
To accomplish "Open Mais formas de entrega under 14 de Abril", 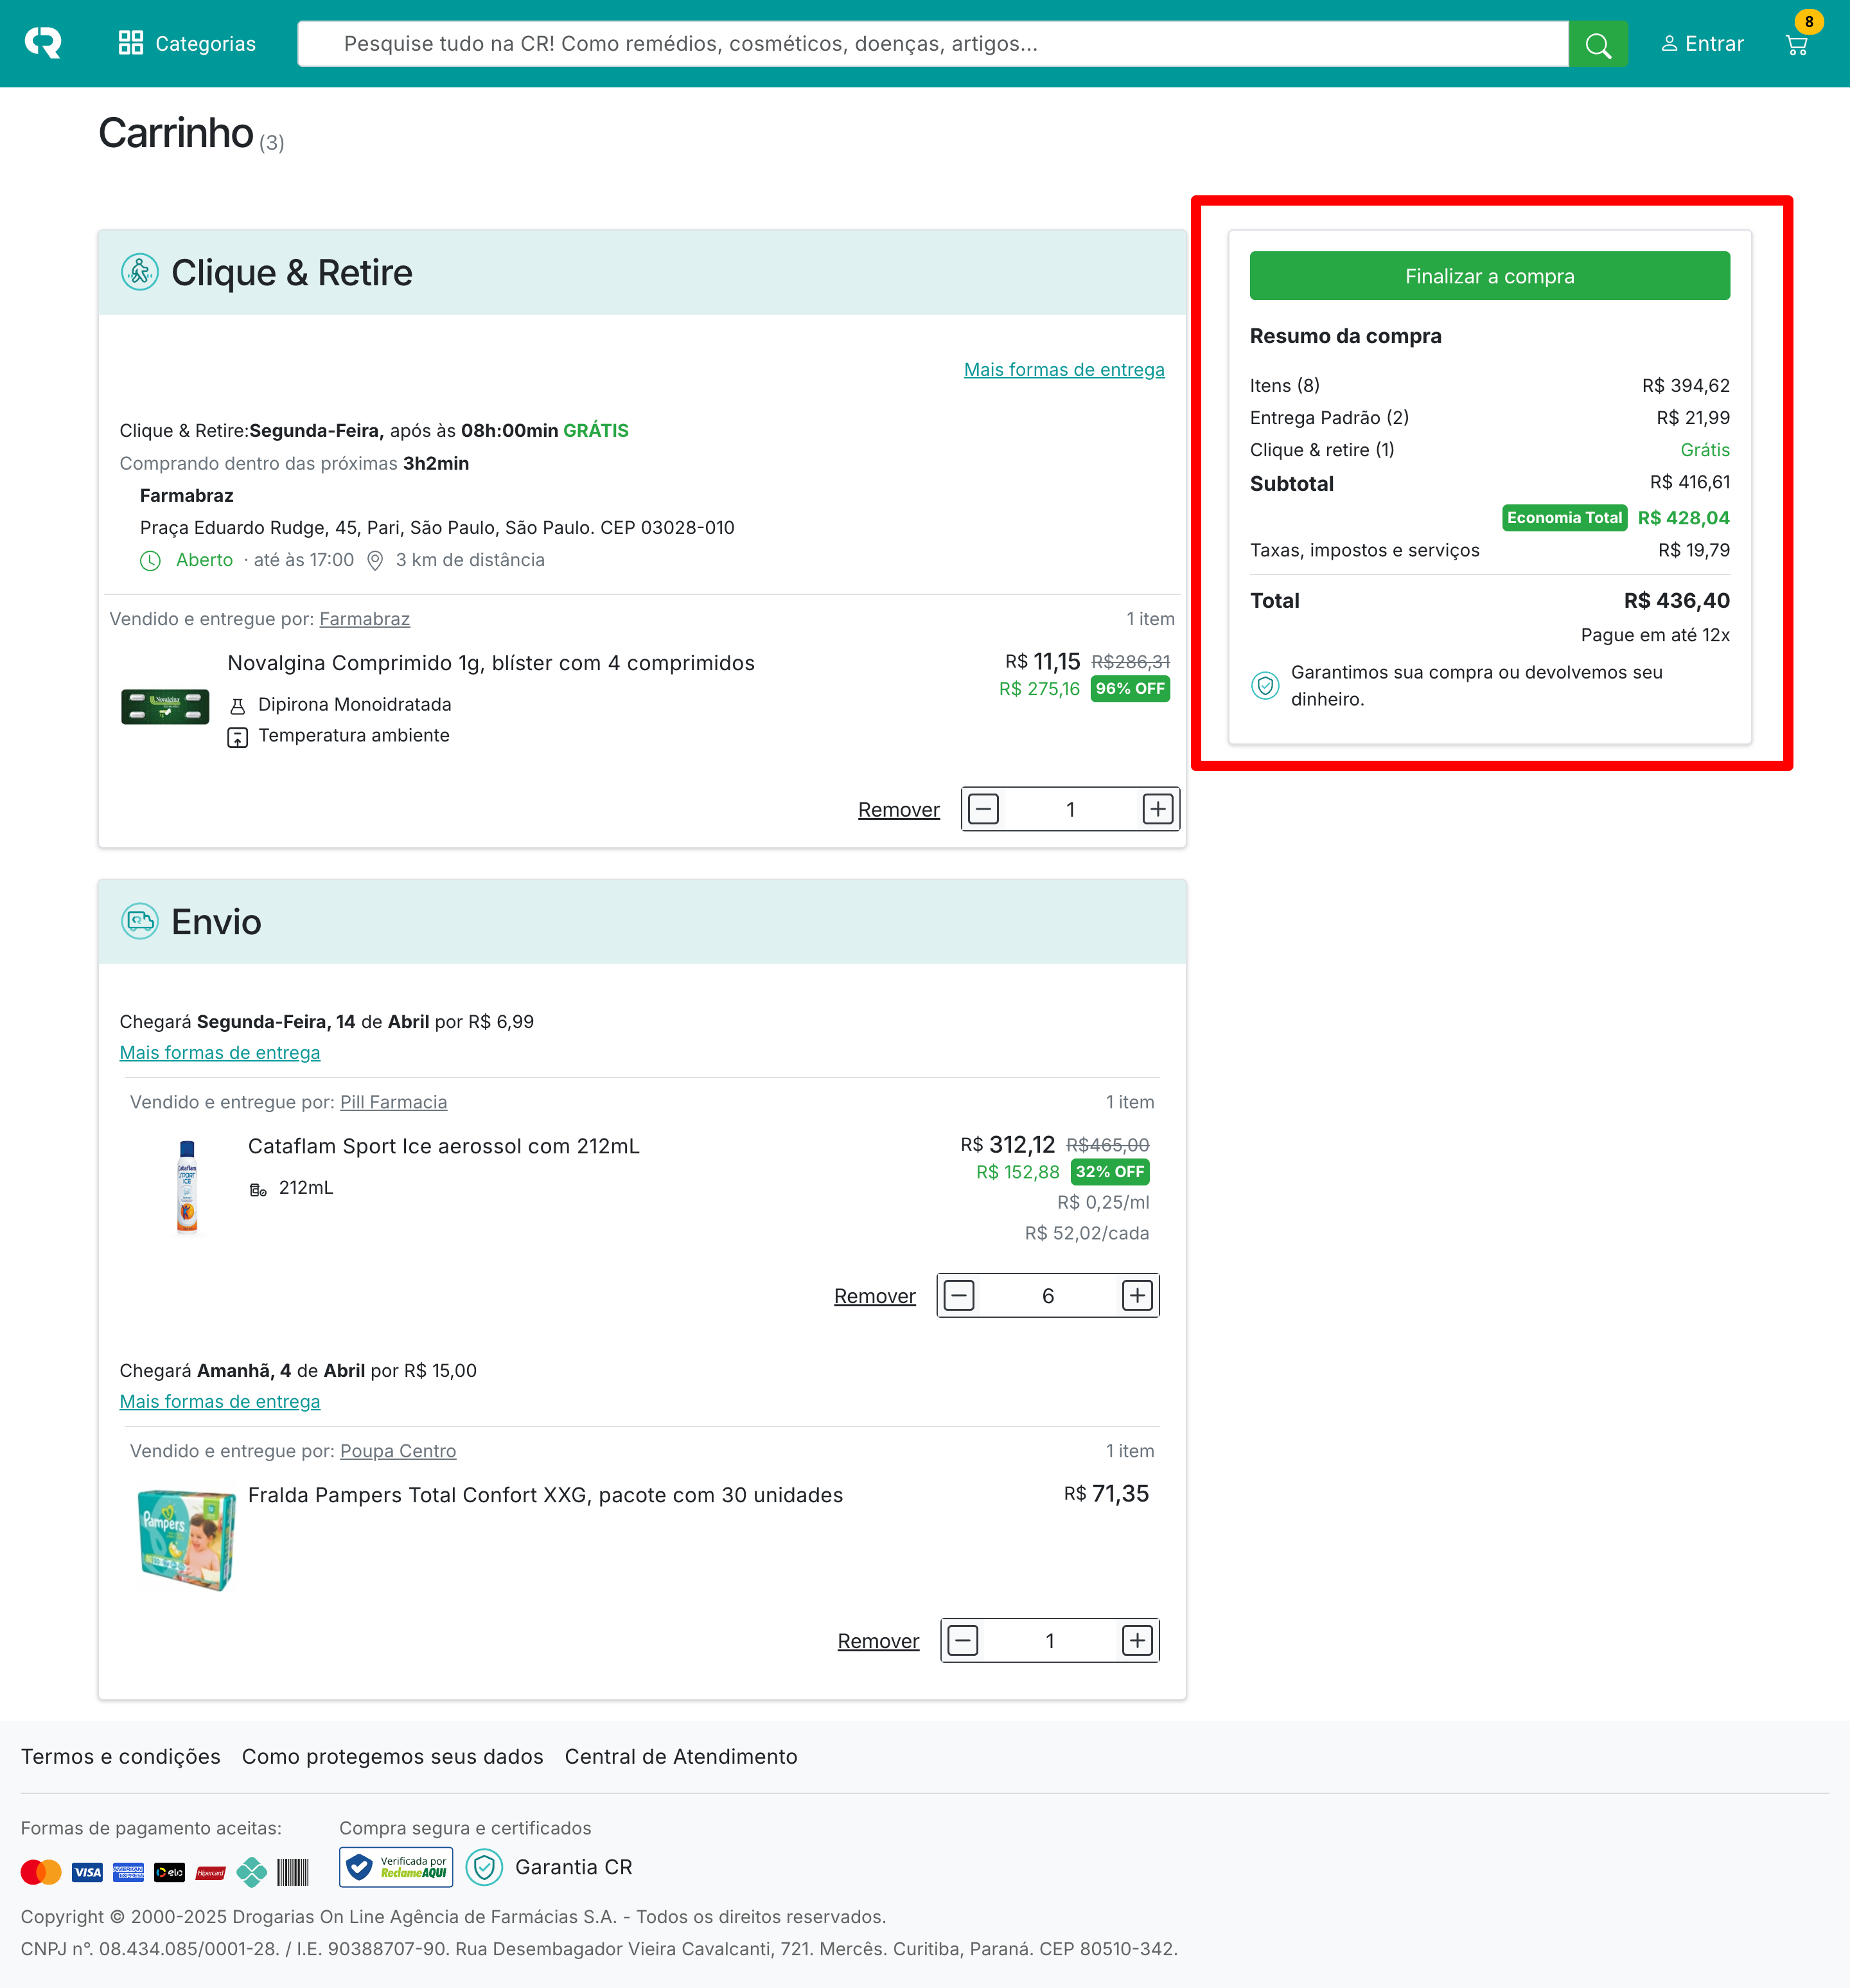I will 220,1052.
